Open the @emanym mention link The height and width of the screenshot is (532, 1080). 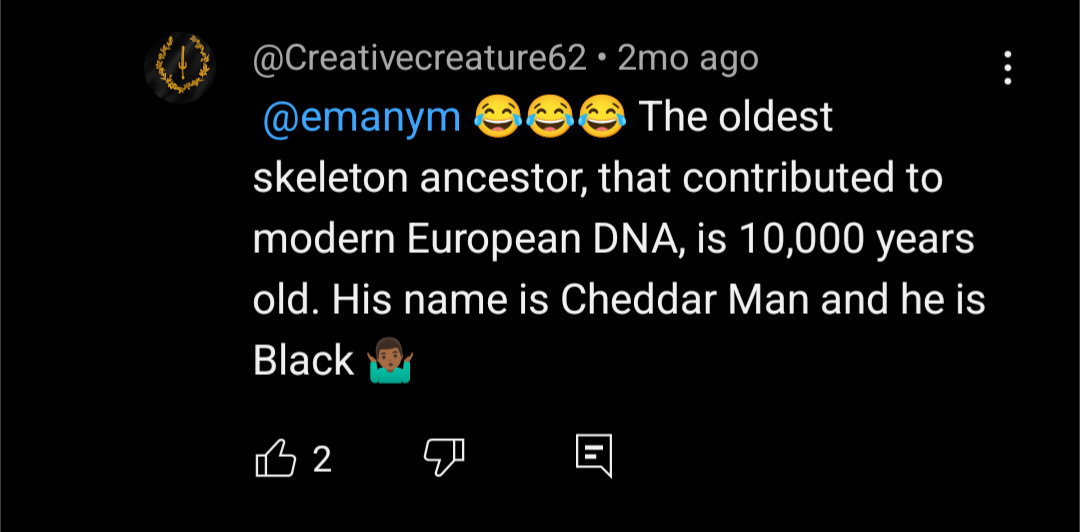[x=361, y=118]
